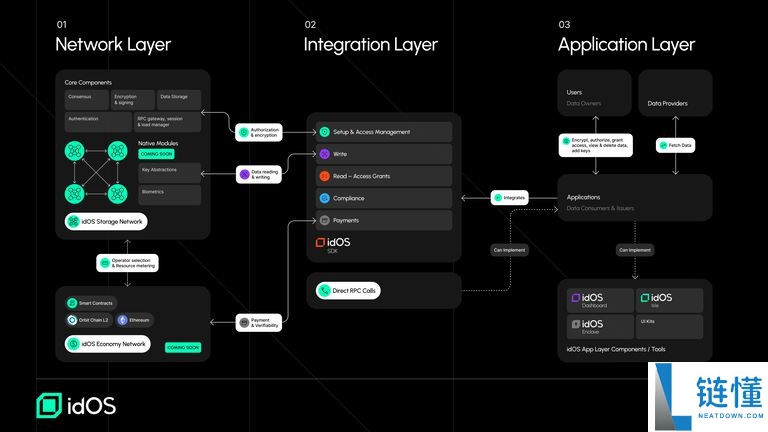Click the Payments card icon
The height and width of the screenshot is (432, 768).
tap(325, 220)
